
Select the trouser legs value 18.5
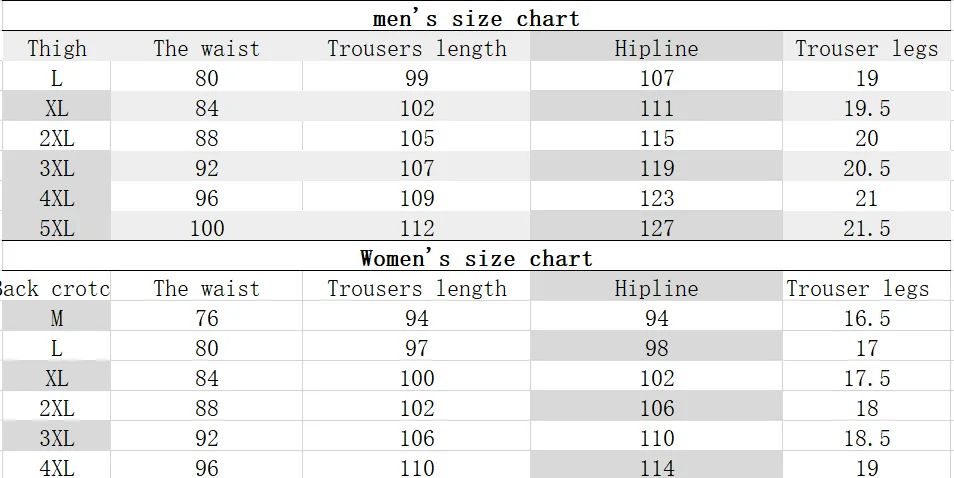[866, 438]
